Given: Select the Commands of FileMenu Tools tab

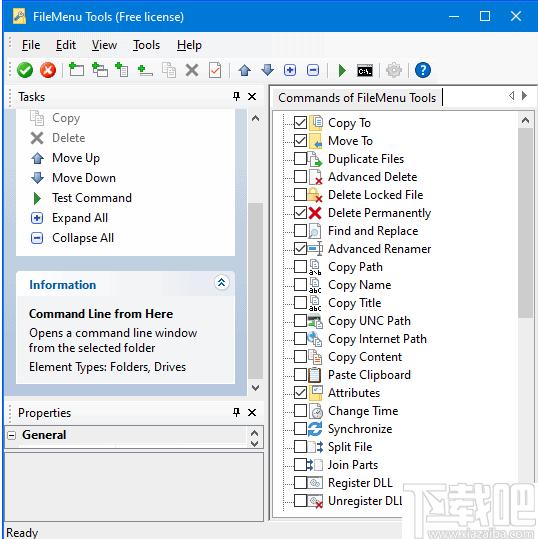Looking at the screenshot, I should coord(357,98).
